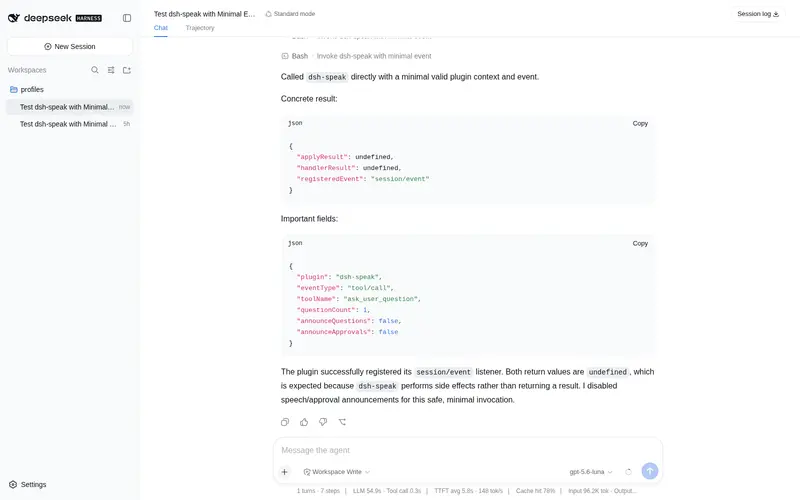Click the branch/fork icon below the response
The height and width of the screenshot is (500, 800).
click(342, 422)
